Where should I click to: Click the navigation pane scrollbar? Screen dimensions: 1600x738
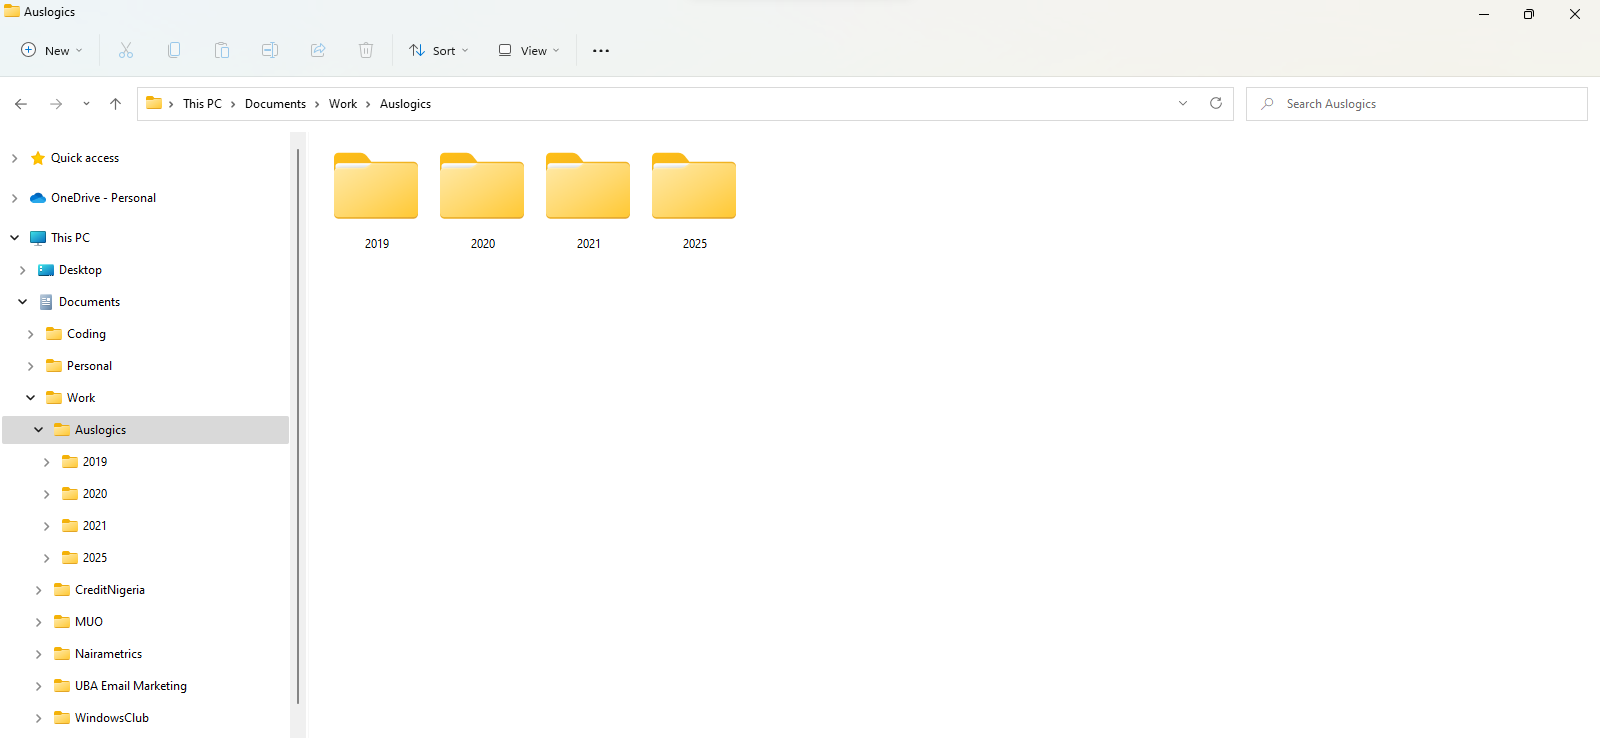pos(298,427)
